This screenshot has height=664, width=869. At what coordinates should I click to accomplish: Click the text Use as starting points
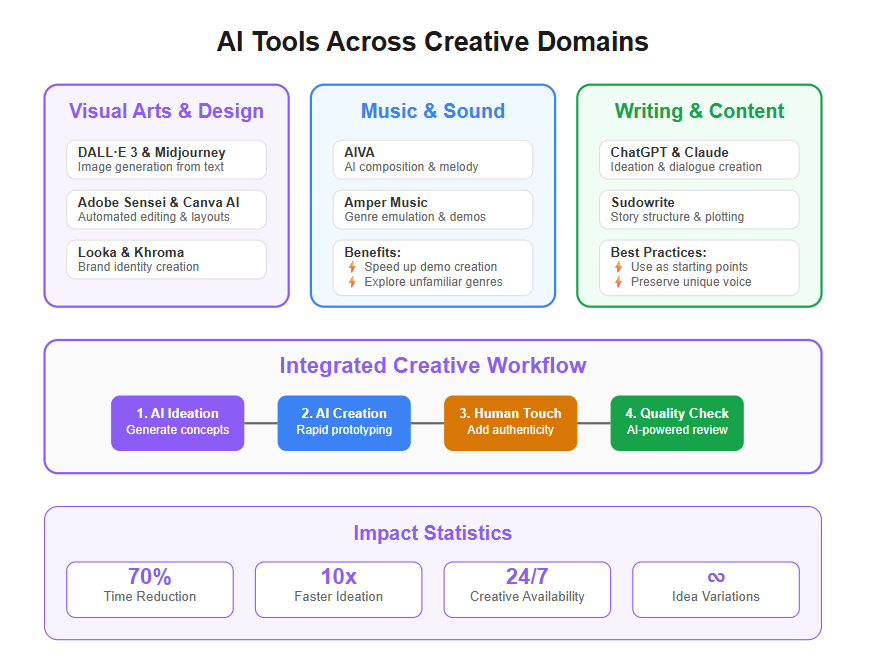689,267
